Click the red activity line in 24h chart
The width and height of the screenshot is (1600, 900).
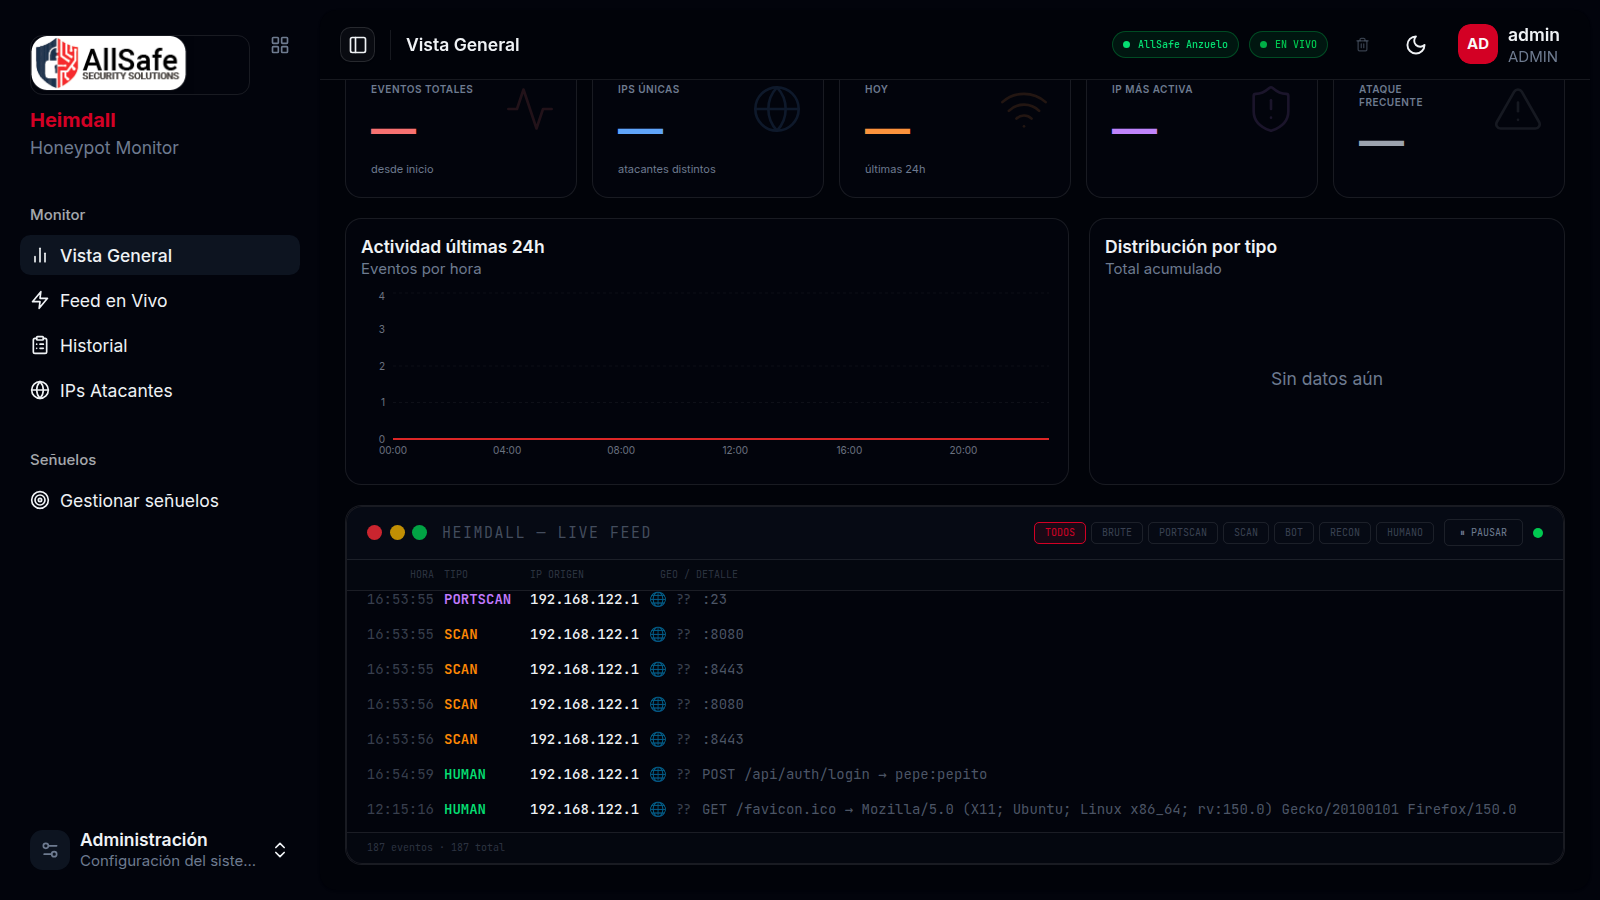click(x=721, y=438)
